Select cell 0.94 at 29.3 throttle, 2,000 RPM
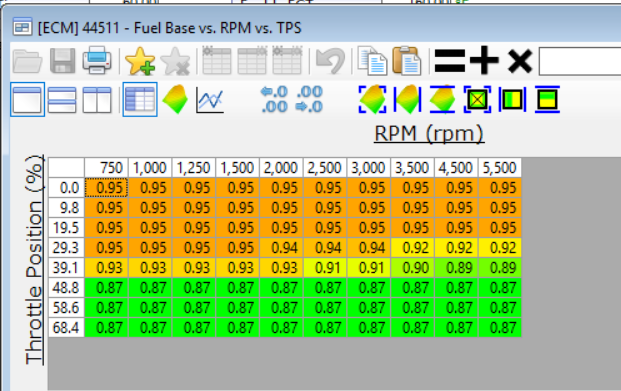621x391 pixels. click(x=281, y=248)
